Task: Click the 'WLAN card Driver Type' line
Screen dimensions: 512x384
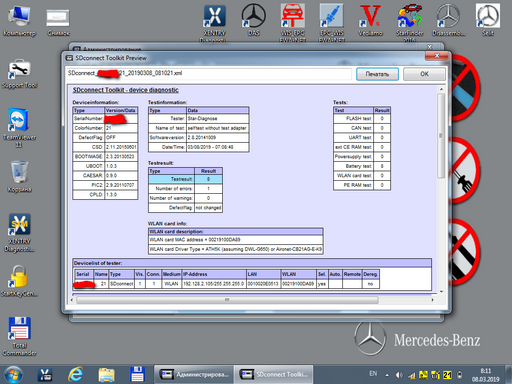Action: 236,249
